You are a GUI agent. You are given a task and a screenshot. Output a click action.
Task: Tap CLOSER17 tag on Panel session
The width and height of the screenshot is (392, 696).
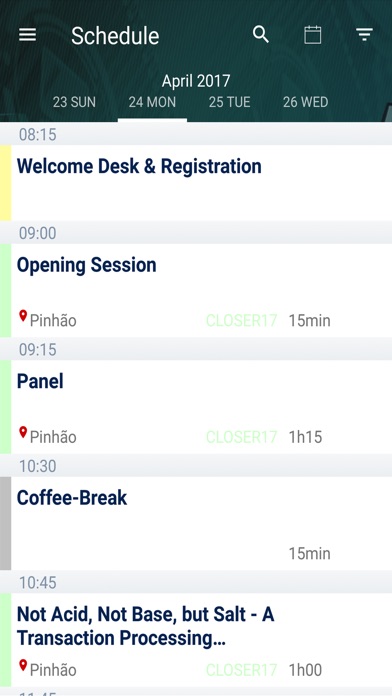[242, 437]
